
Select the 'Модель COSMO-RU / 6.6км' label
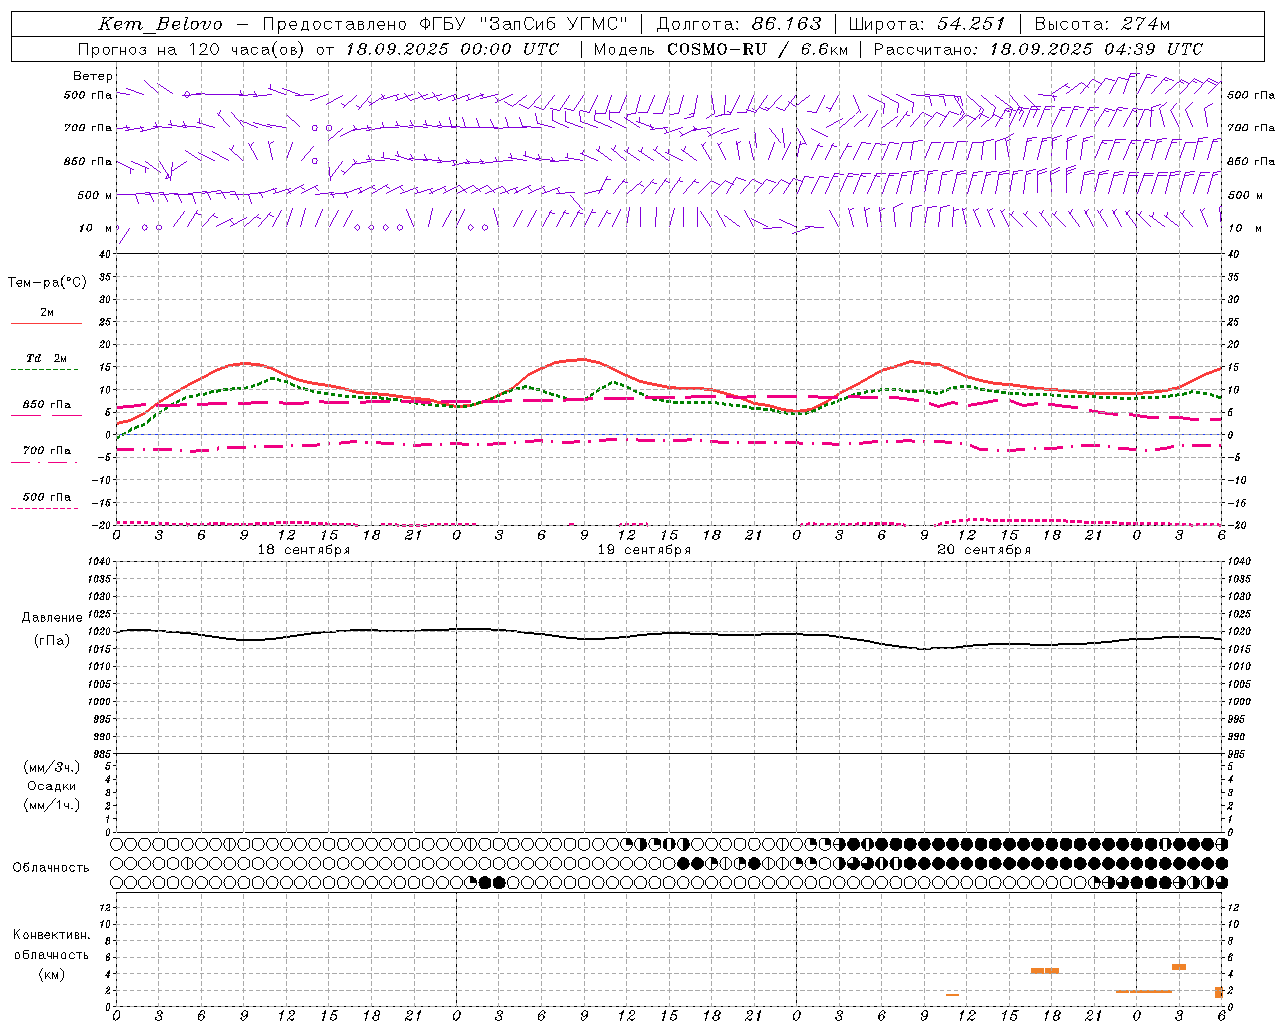[x=720, y=49]
